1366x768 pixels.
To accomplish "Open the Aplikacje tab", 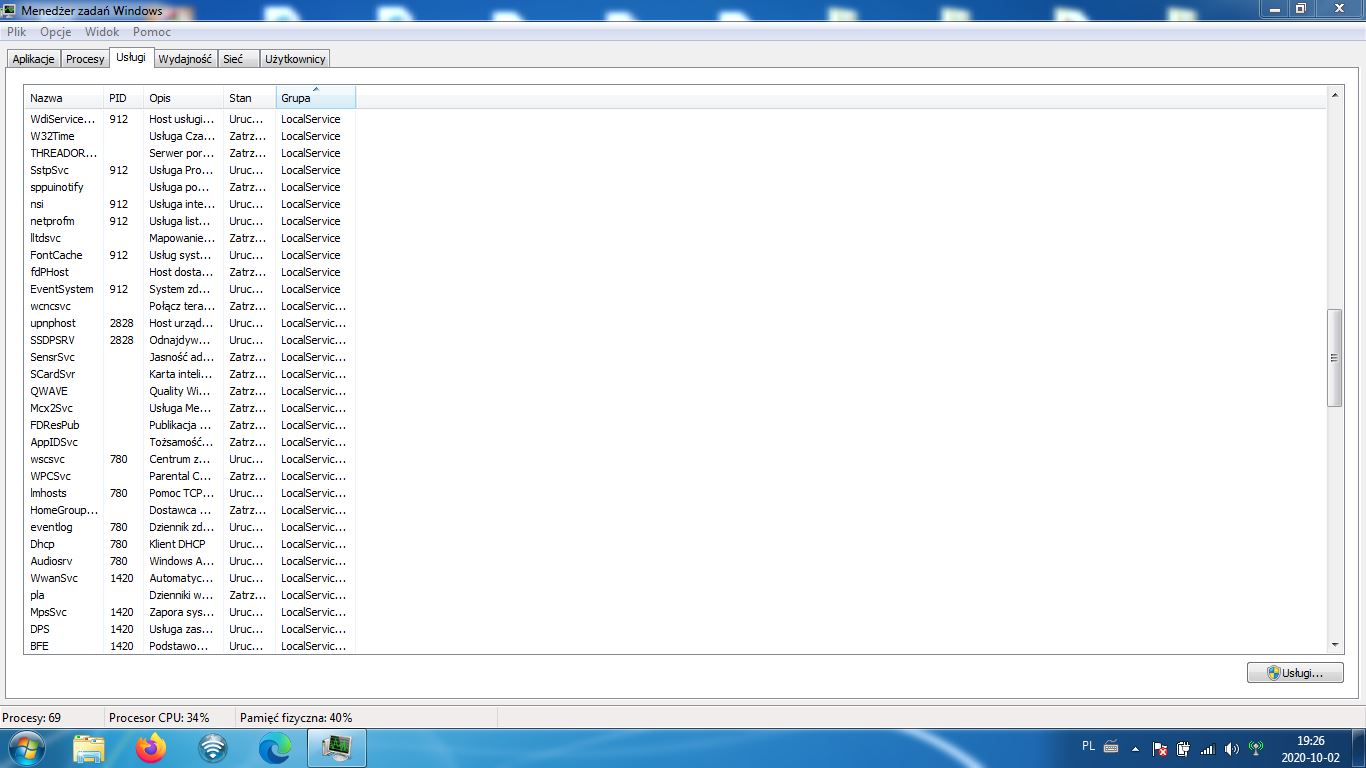I will click(x=33, y=59).
